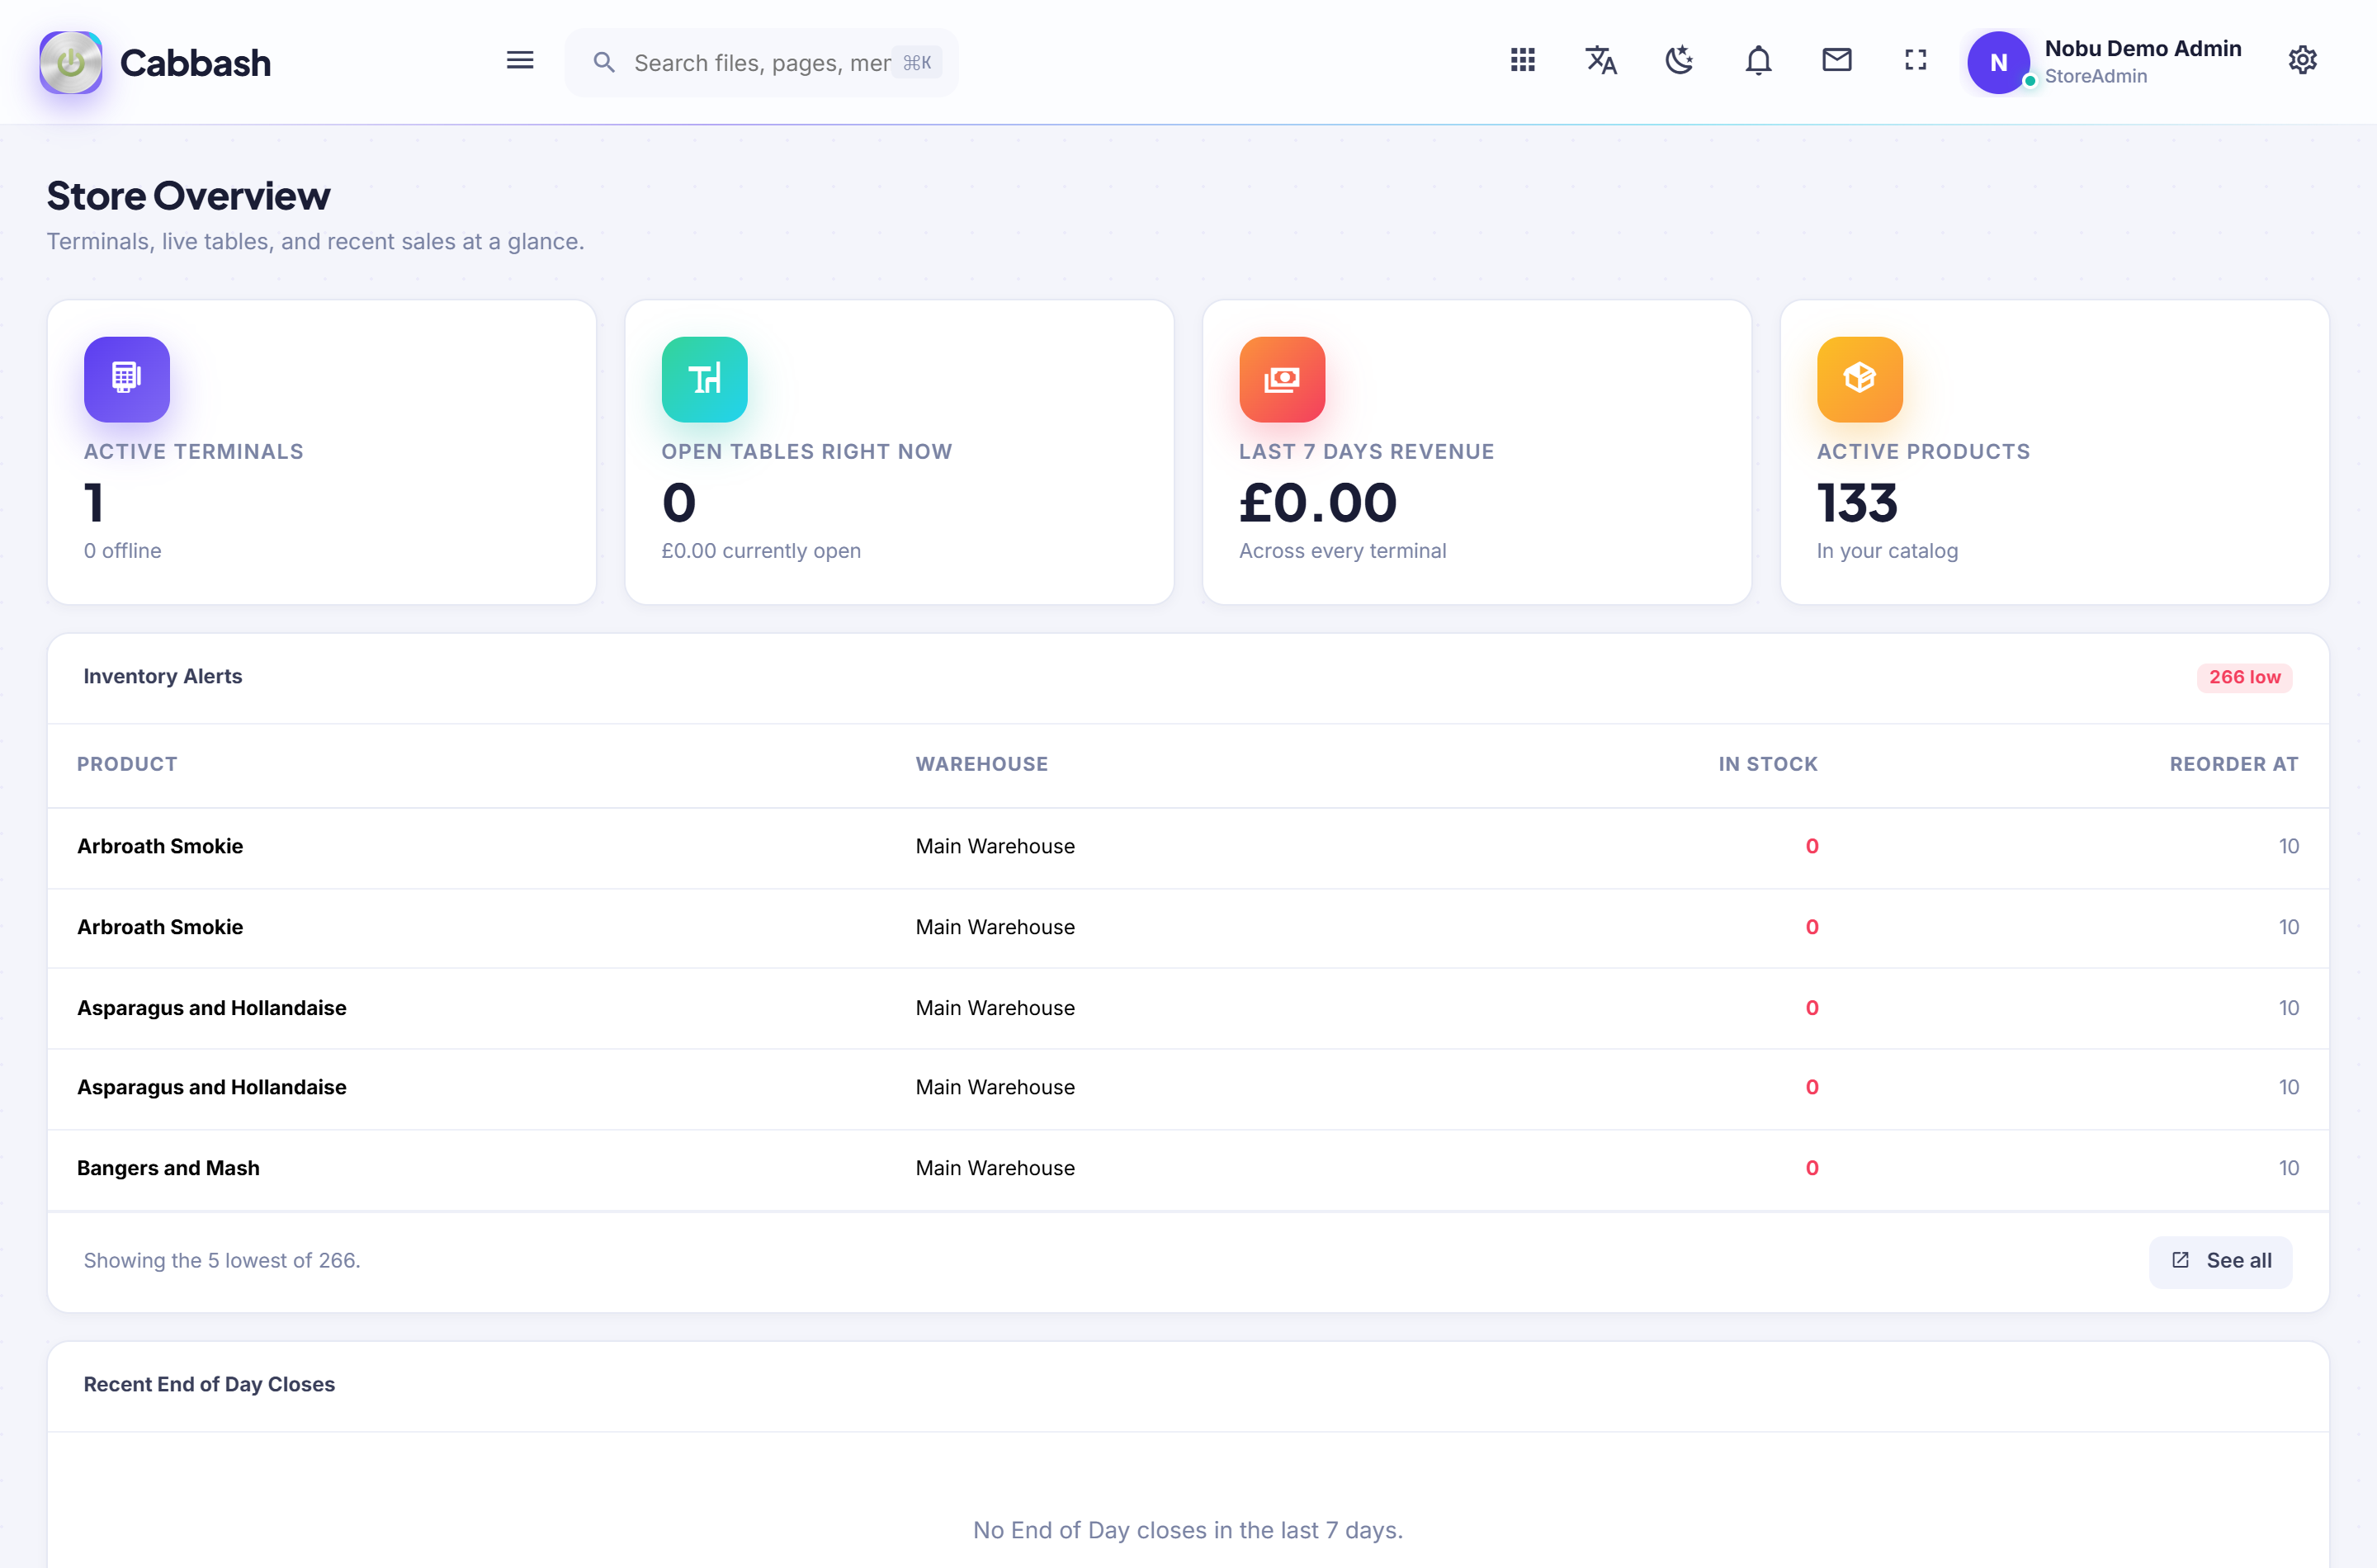Click Main Warehouse in Bangers and Mash row
2377x1568 pixels.
pyautogui.click(x=995, y=1169)
